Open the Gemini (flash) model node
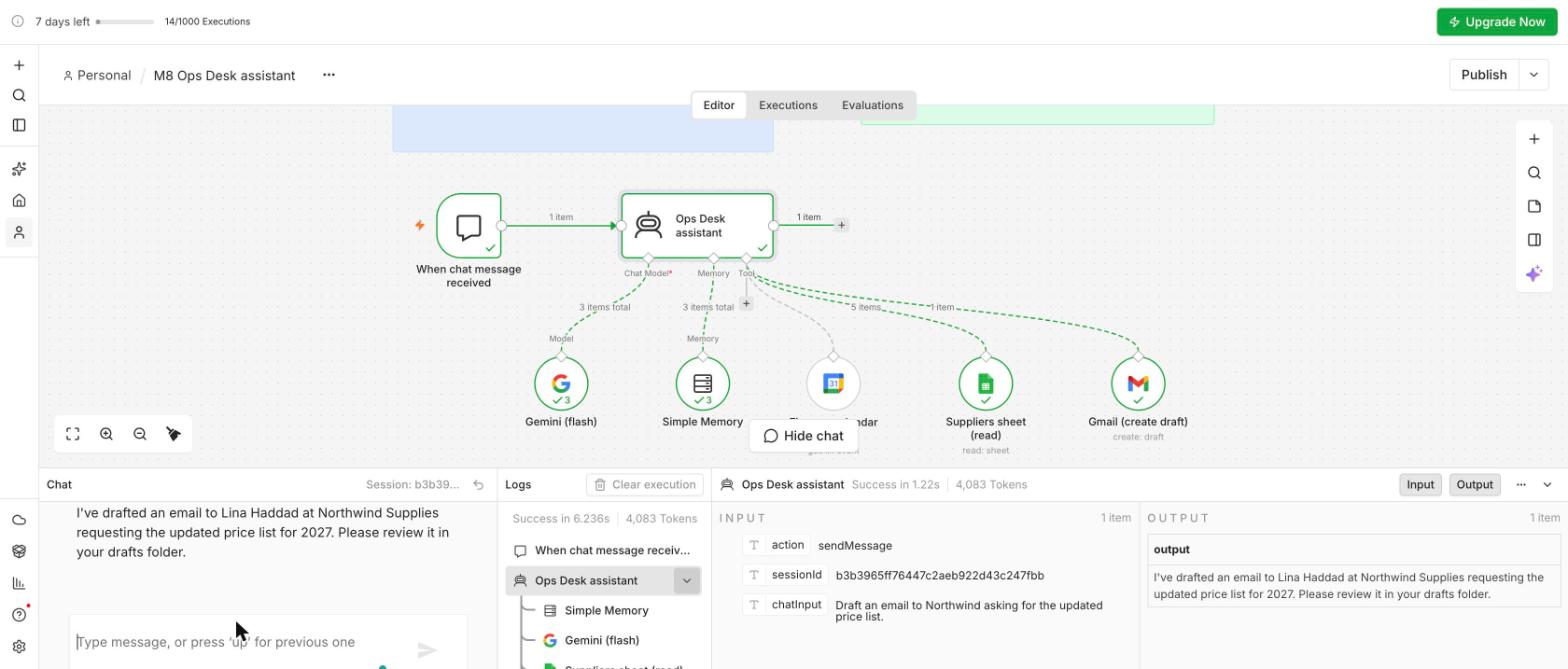This screenshot has width=1568, height=669. pos(561,383)
